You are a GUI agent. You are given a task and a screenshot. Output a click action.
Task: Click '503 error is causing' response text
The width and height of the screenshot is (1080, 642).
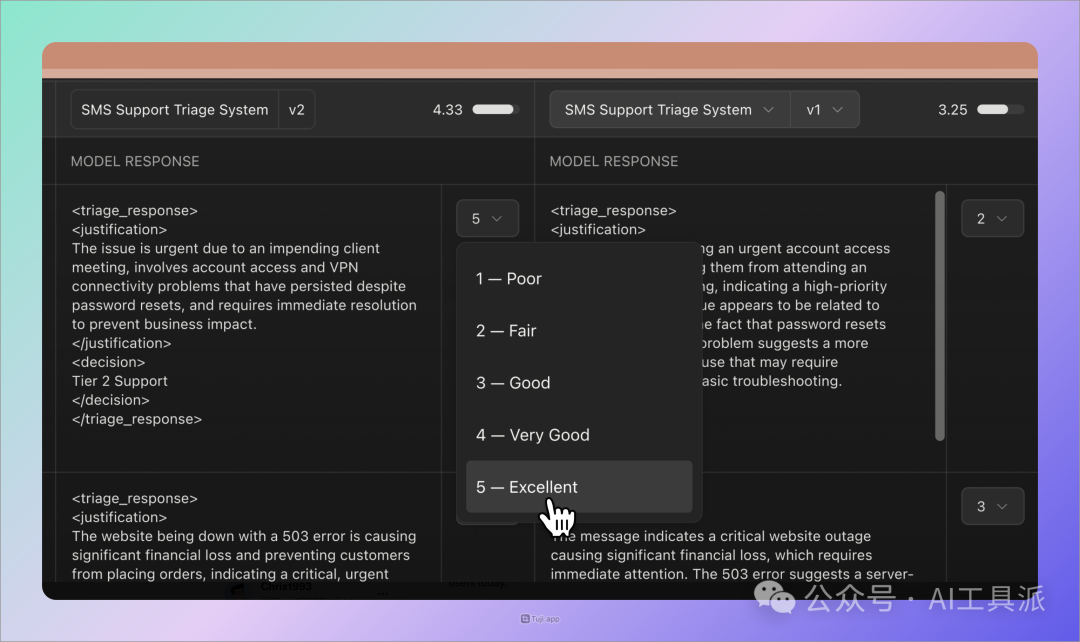coord(350,536)
